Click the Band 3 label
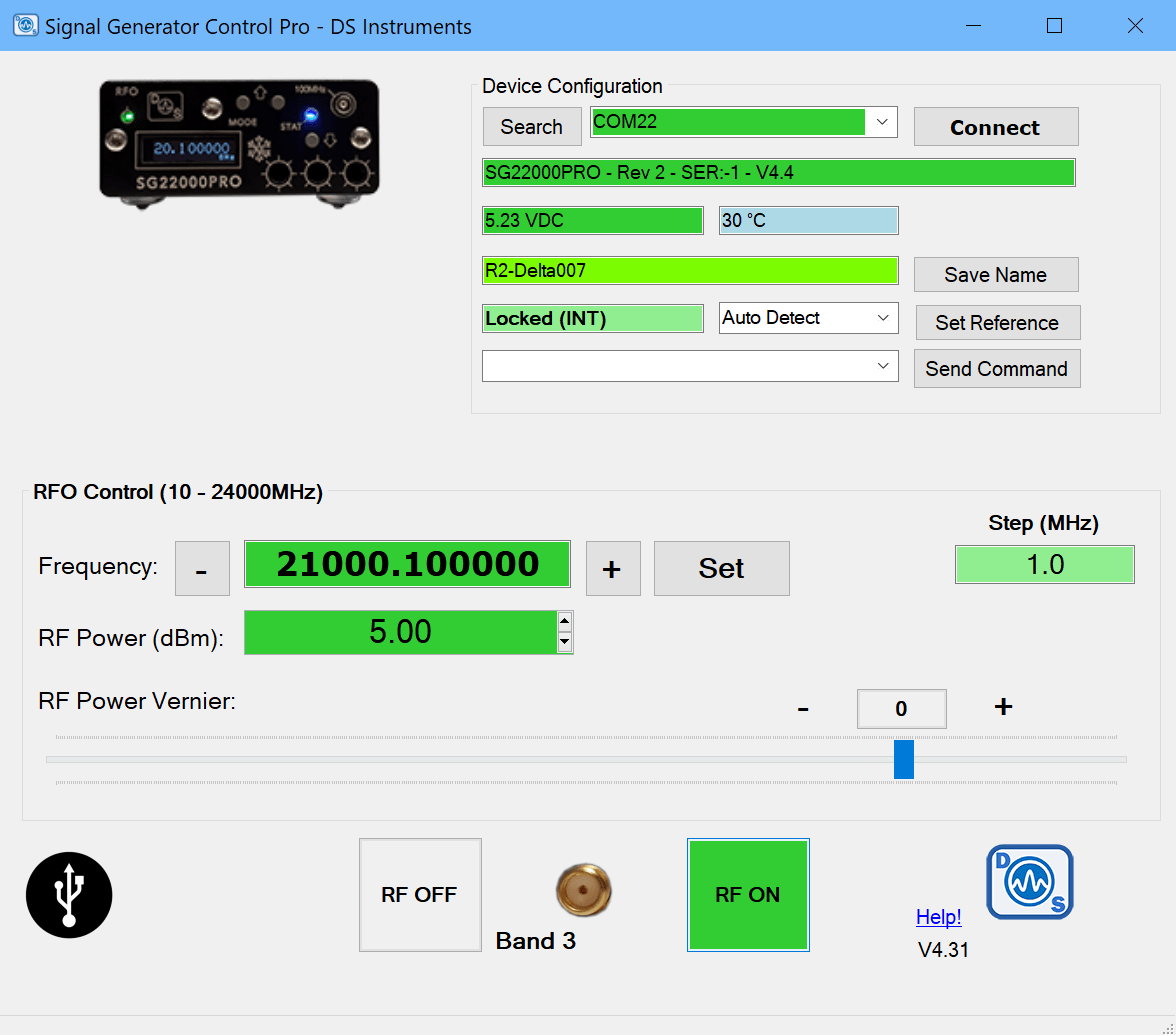Image resolution: width=1176 pixels, height=1035 pixels. click(536, 940)
